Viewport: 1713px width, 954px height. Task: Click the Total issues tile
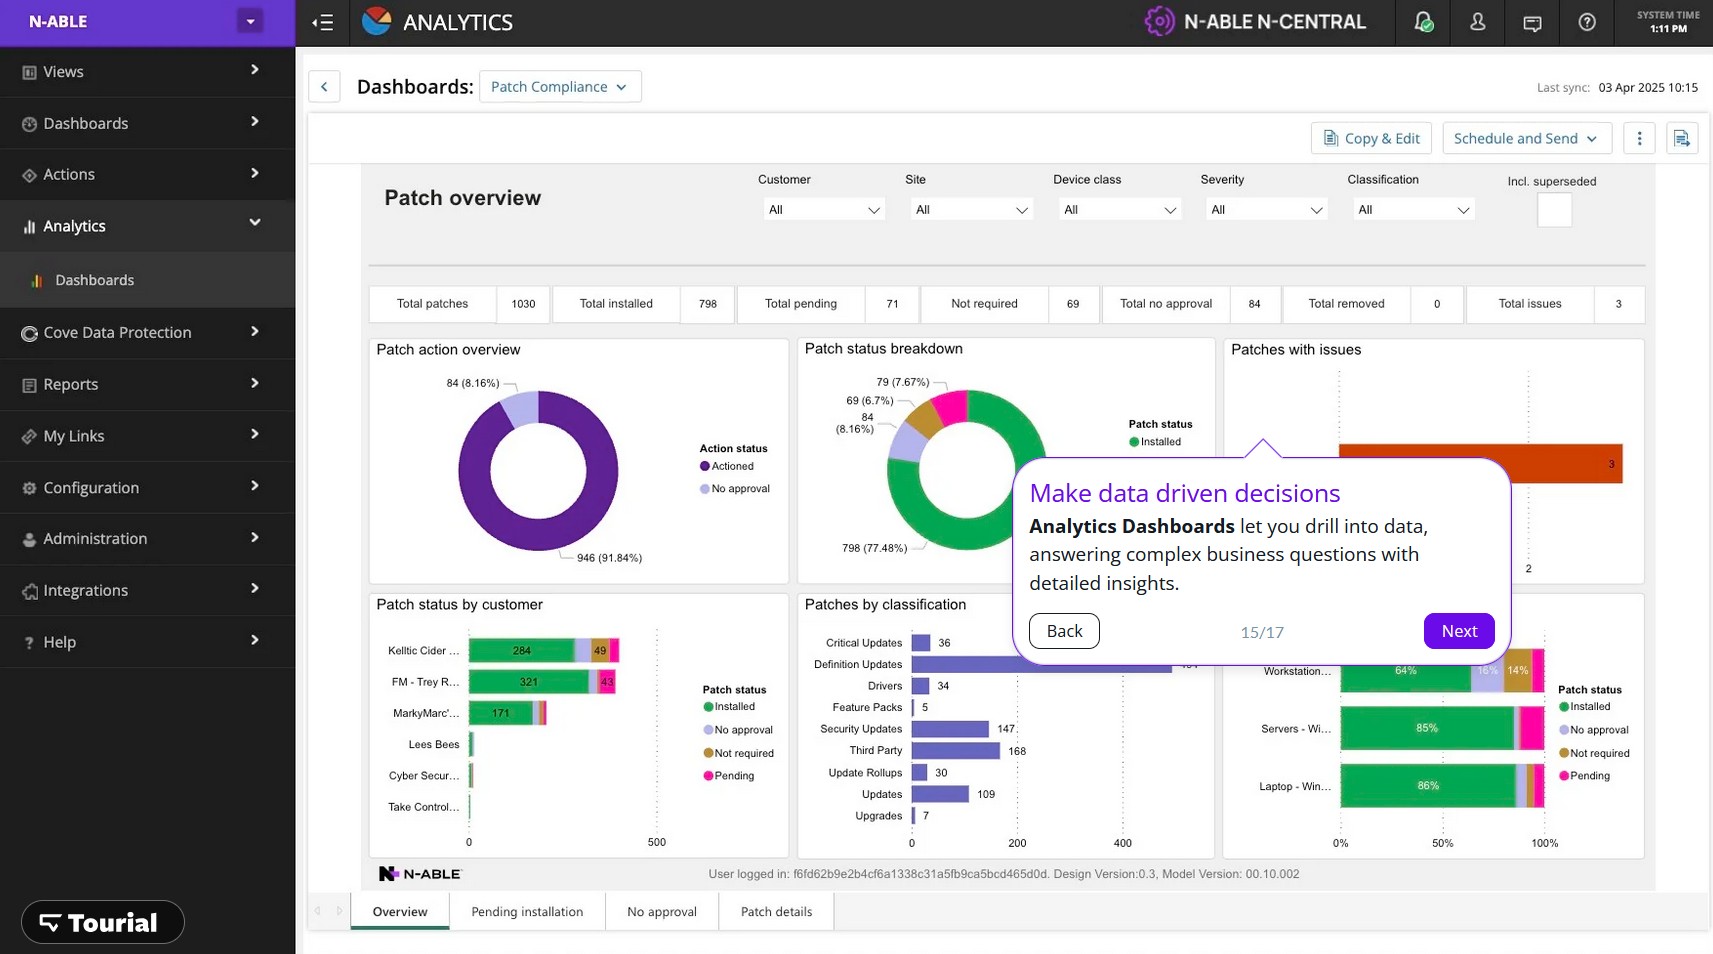[x=1555, y=304]
